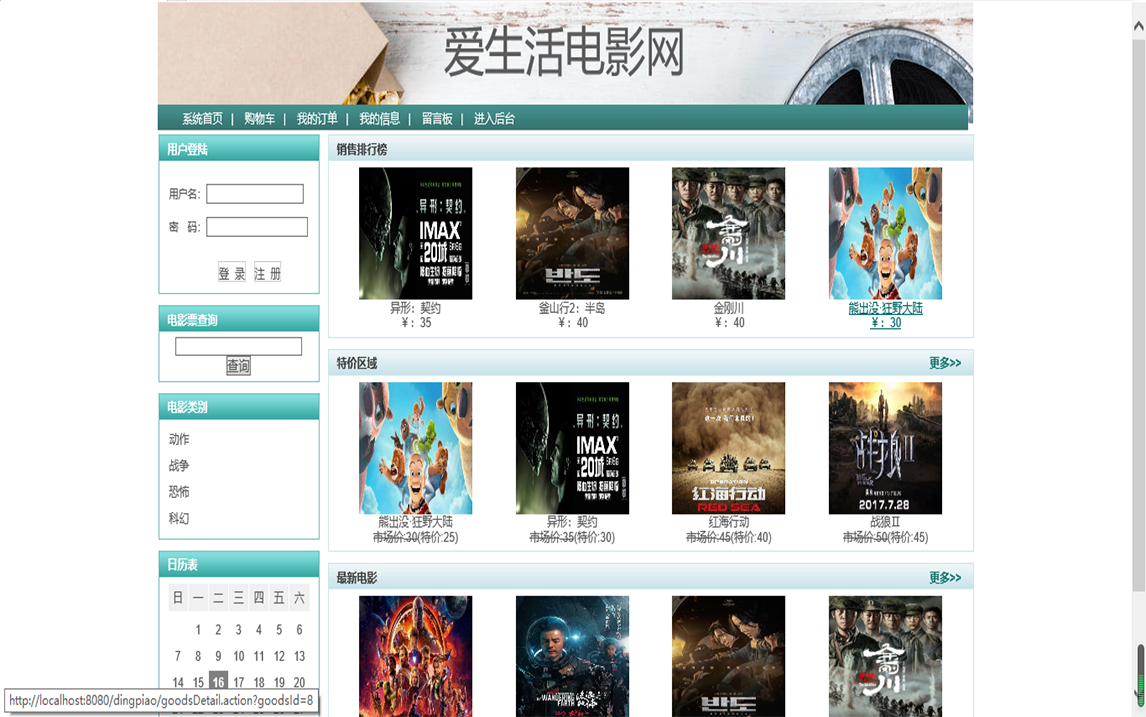This screenshot has height=717, width=1146.
Task: Open the 异形：契约 poster in 销售排行榜
Action: (415, 233)
